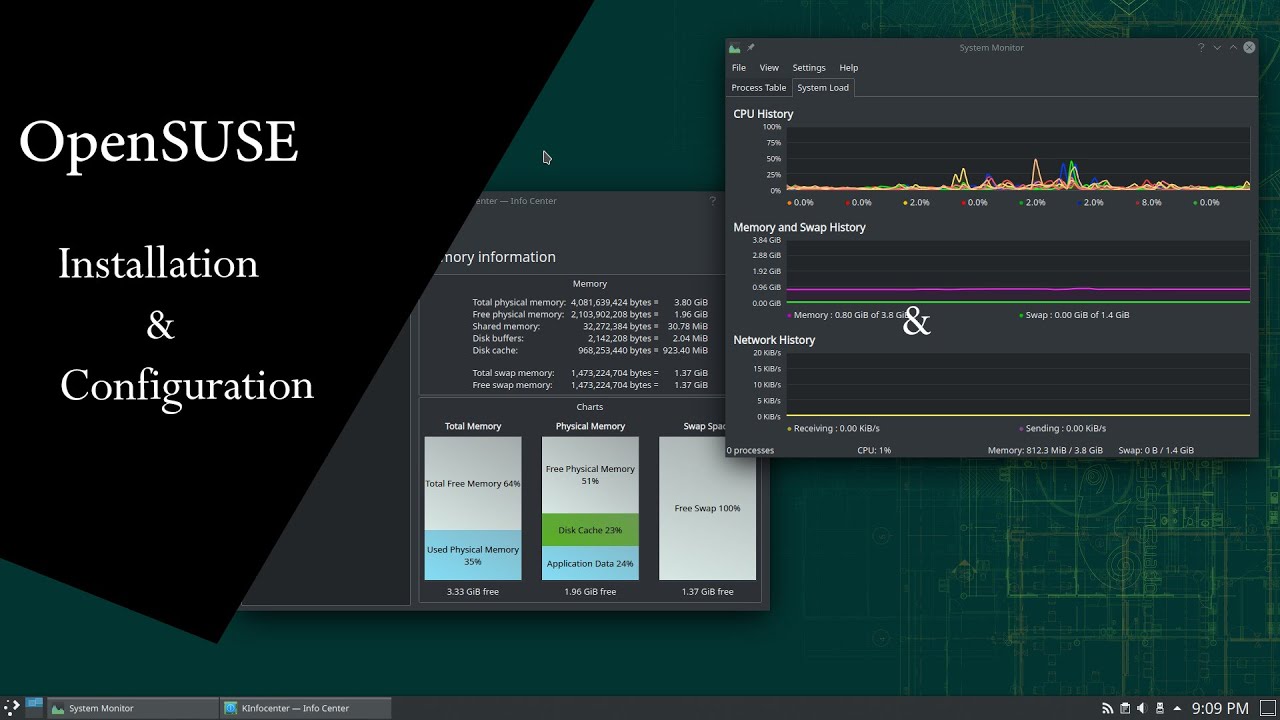1280x720 pixels.
Task: Click the Sending 0.00 KiB/s legend
Action: [1062, 428]
